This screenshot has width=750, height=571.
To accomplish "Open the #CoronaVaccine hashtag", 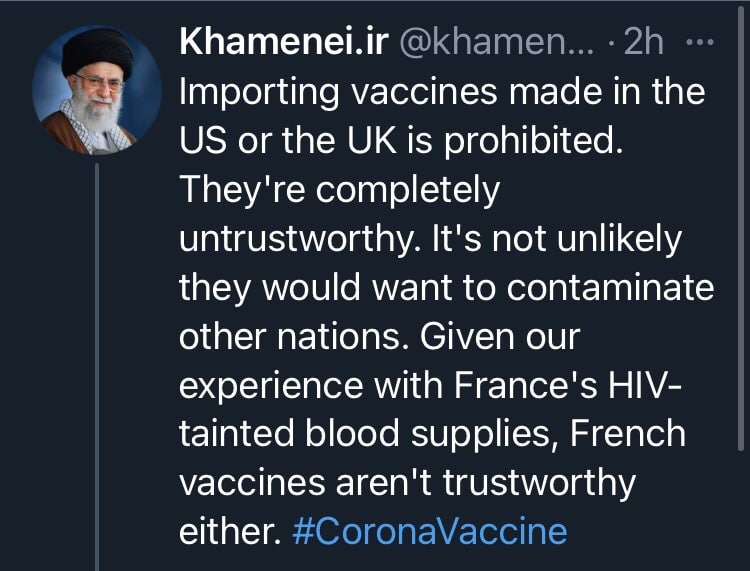I will pyautogui.click(x=430, y=530).
